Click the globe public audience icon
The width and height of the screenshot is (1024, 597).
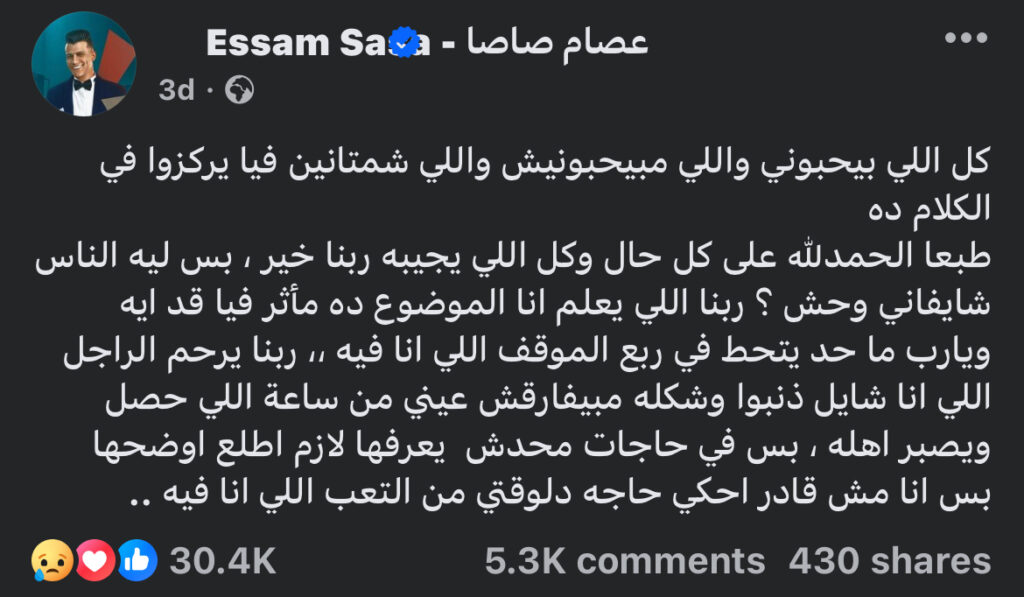click(240, 90)
